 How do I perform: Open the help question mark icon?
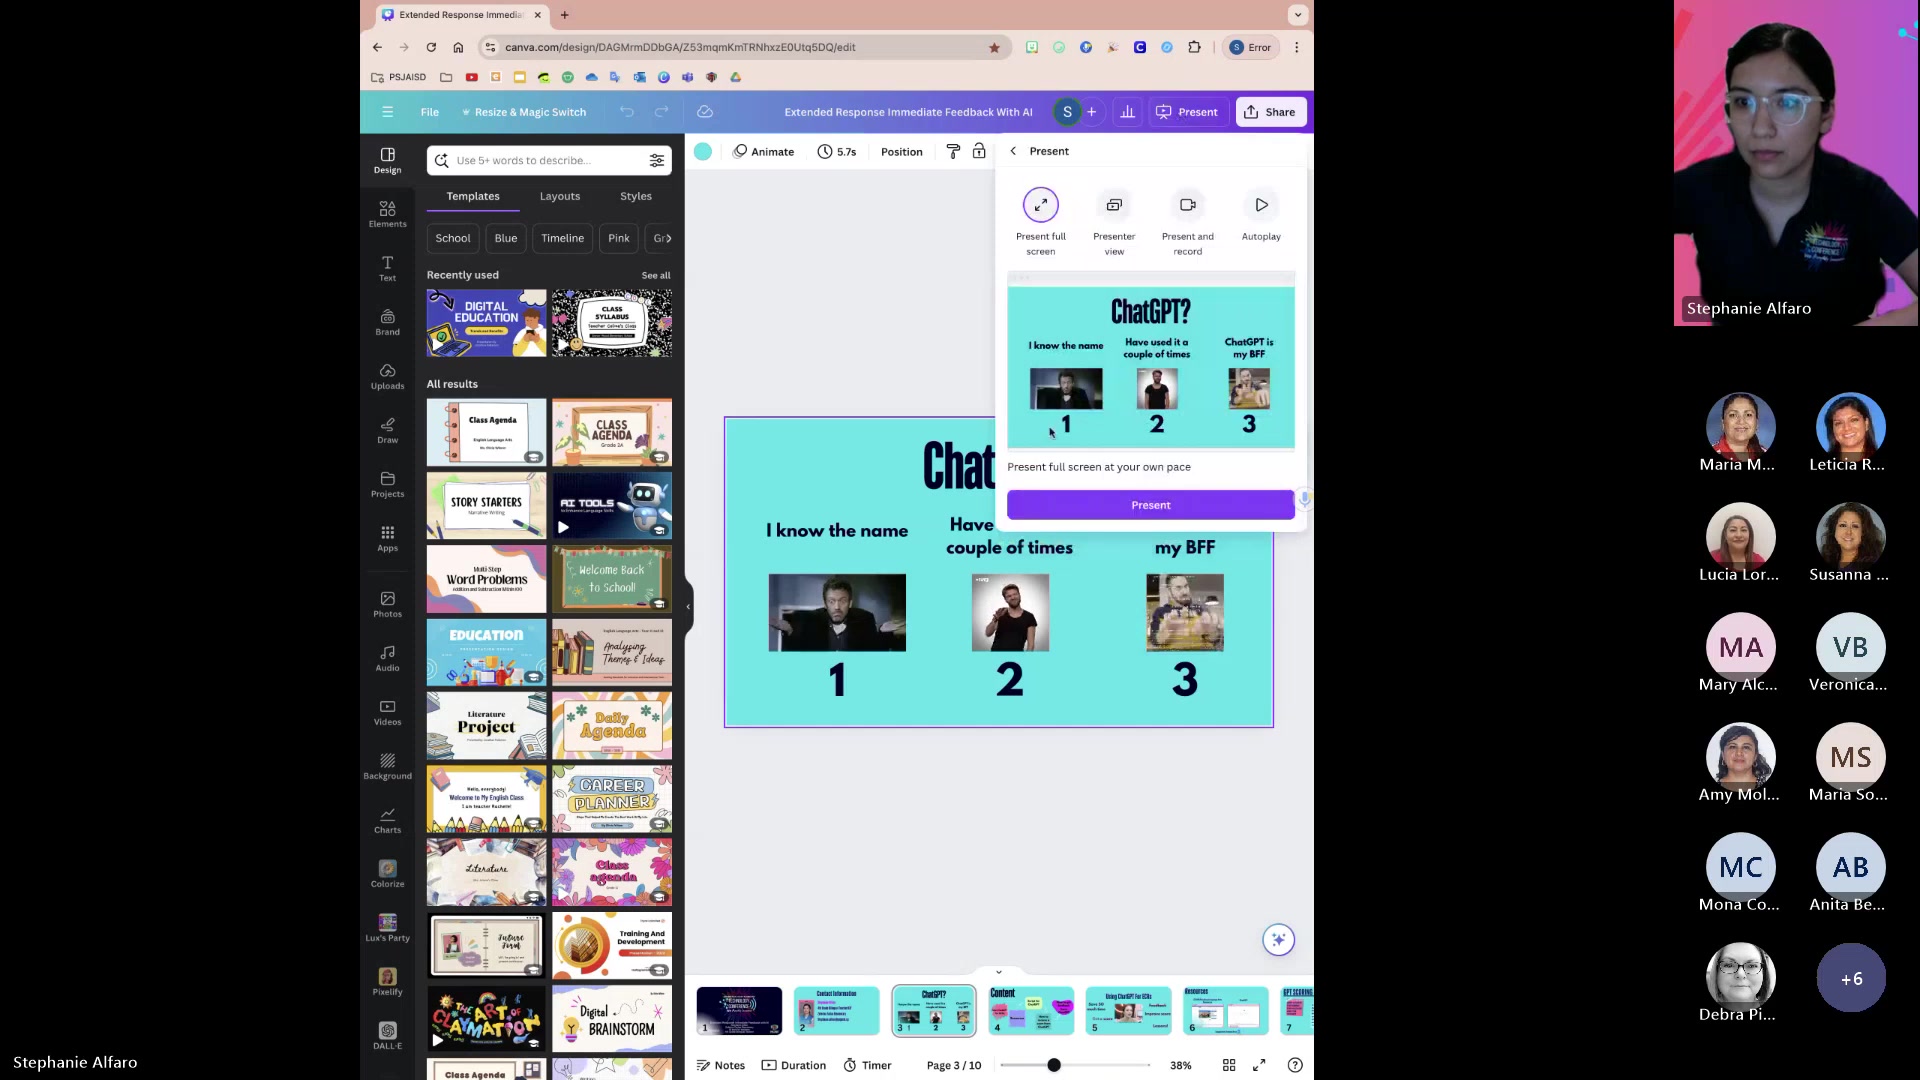[x=1295, y=1065]
